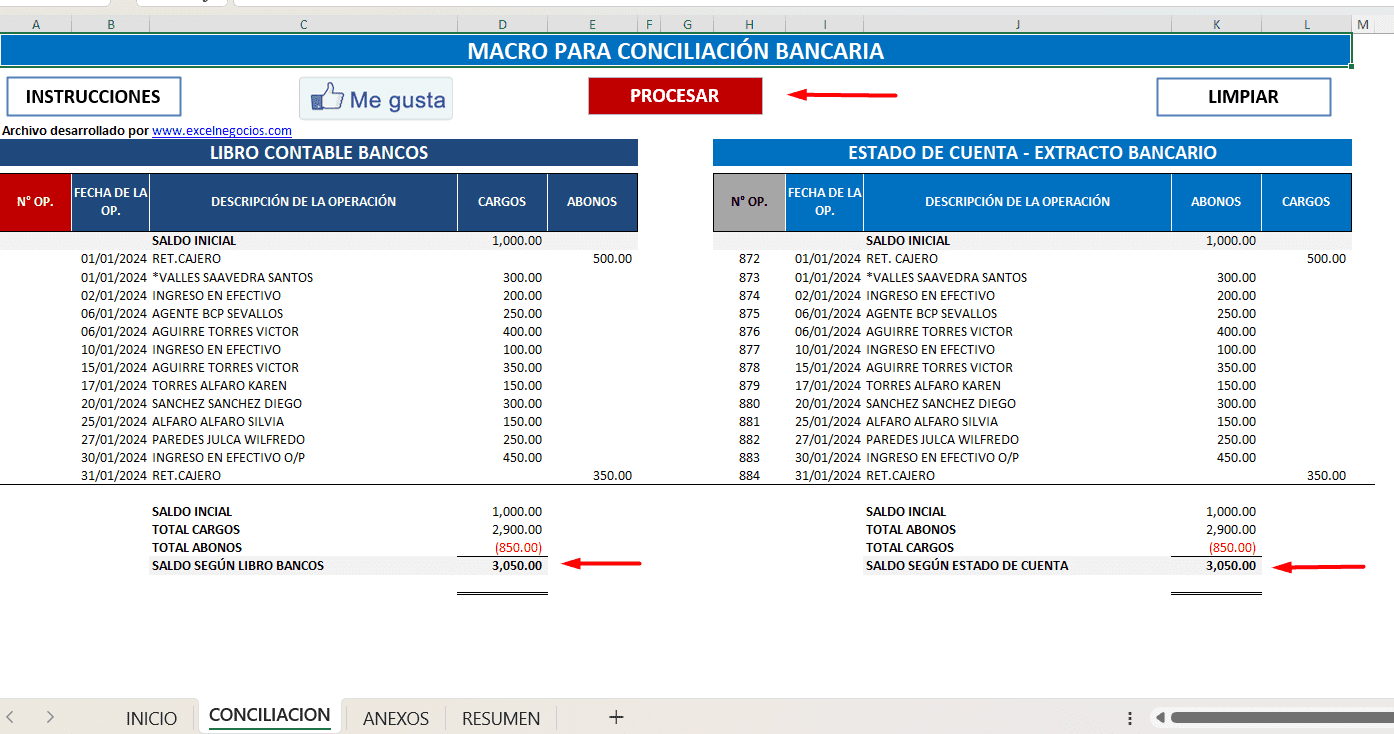Click the three-dot overflow icon near the scrollbar
Screen dimensions: 1394x734
tap(1129, 717)
